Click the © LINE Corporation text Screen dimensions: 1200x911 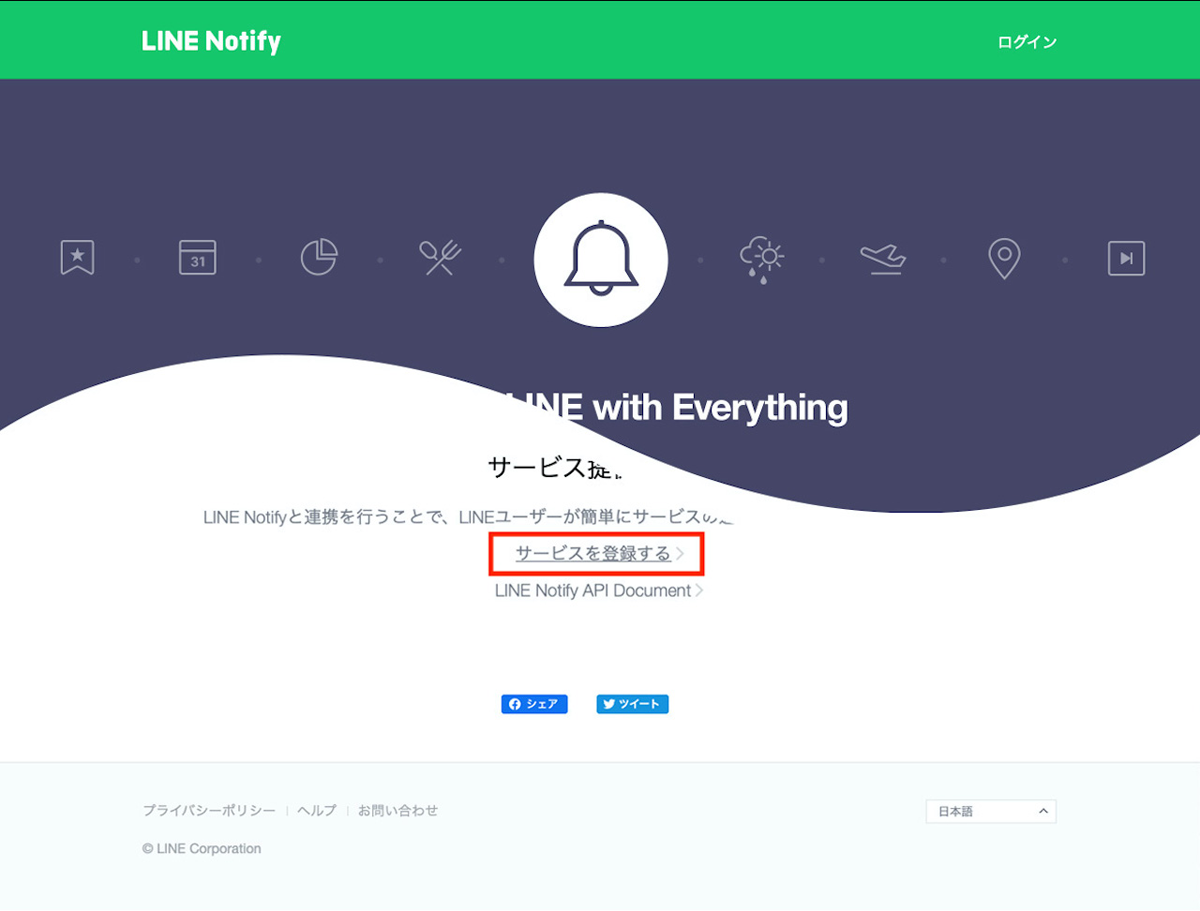pos(202,849)
